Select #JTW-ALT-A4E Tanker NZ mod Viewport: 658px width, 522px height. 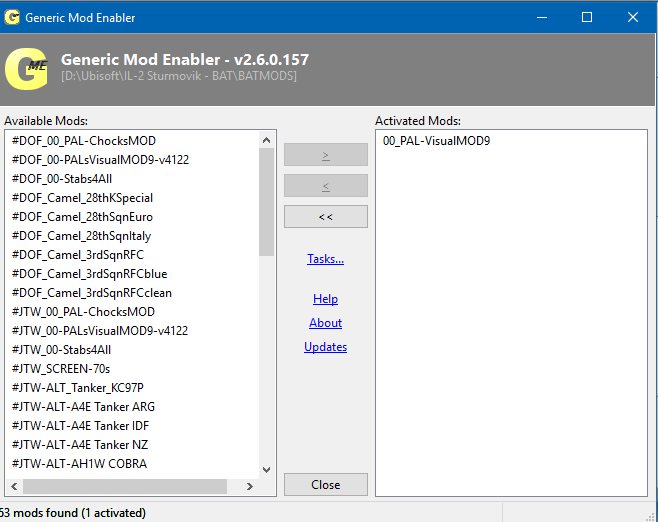80,444
